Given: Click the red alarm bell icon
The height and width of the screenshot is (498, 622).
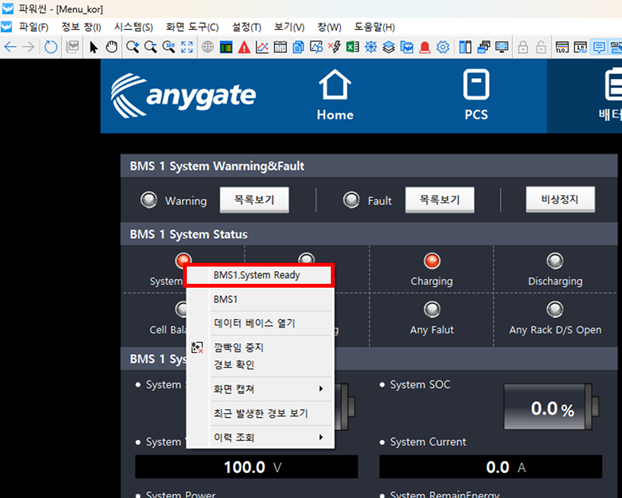Looking at the screenshot, I should 425,47.
